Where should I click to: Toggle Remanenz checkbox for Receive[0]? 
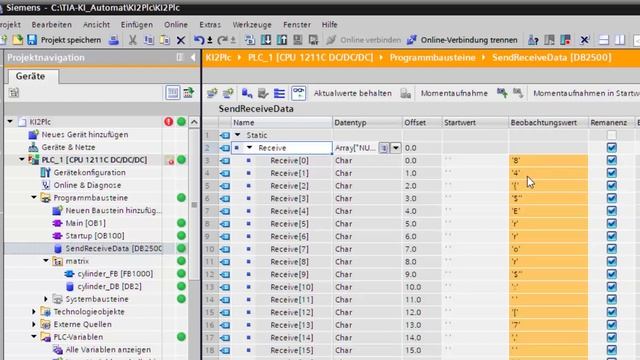(611, 160)
